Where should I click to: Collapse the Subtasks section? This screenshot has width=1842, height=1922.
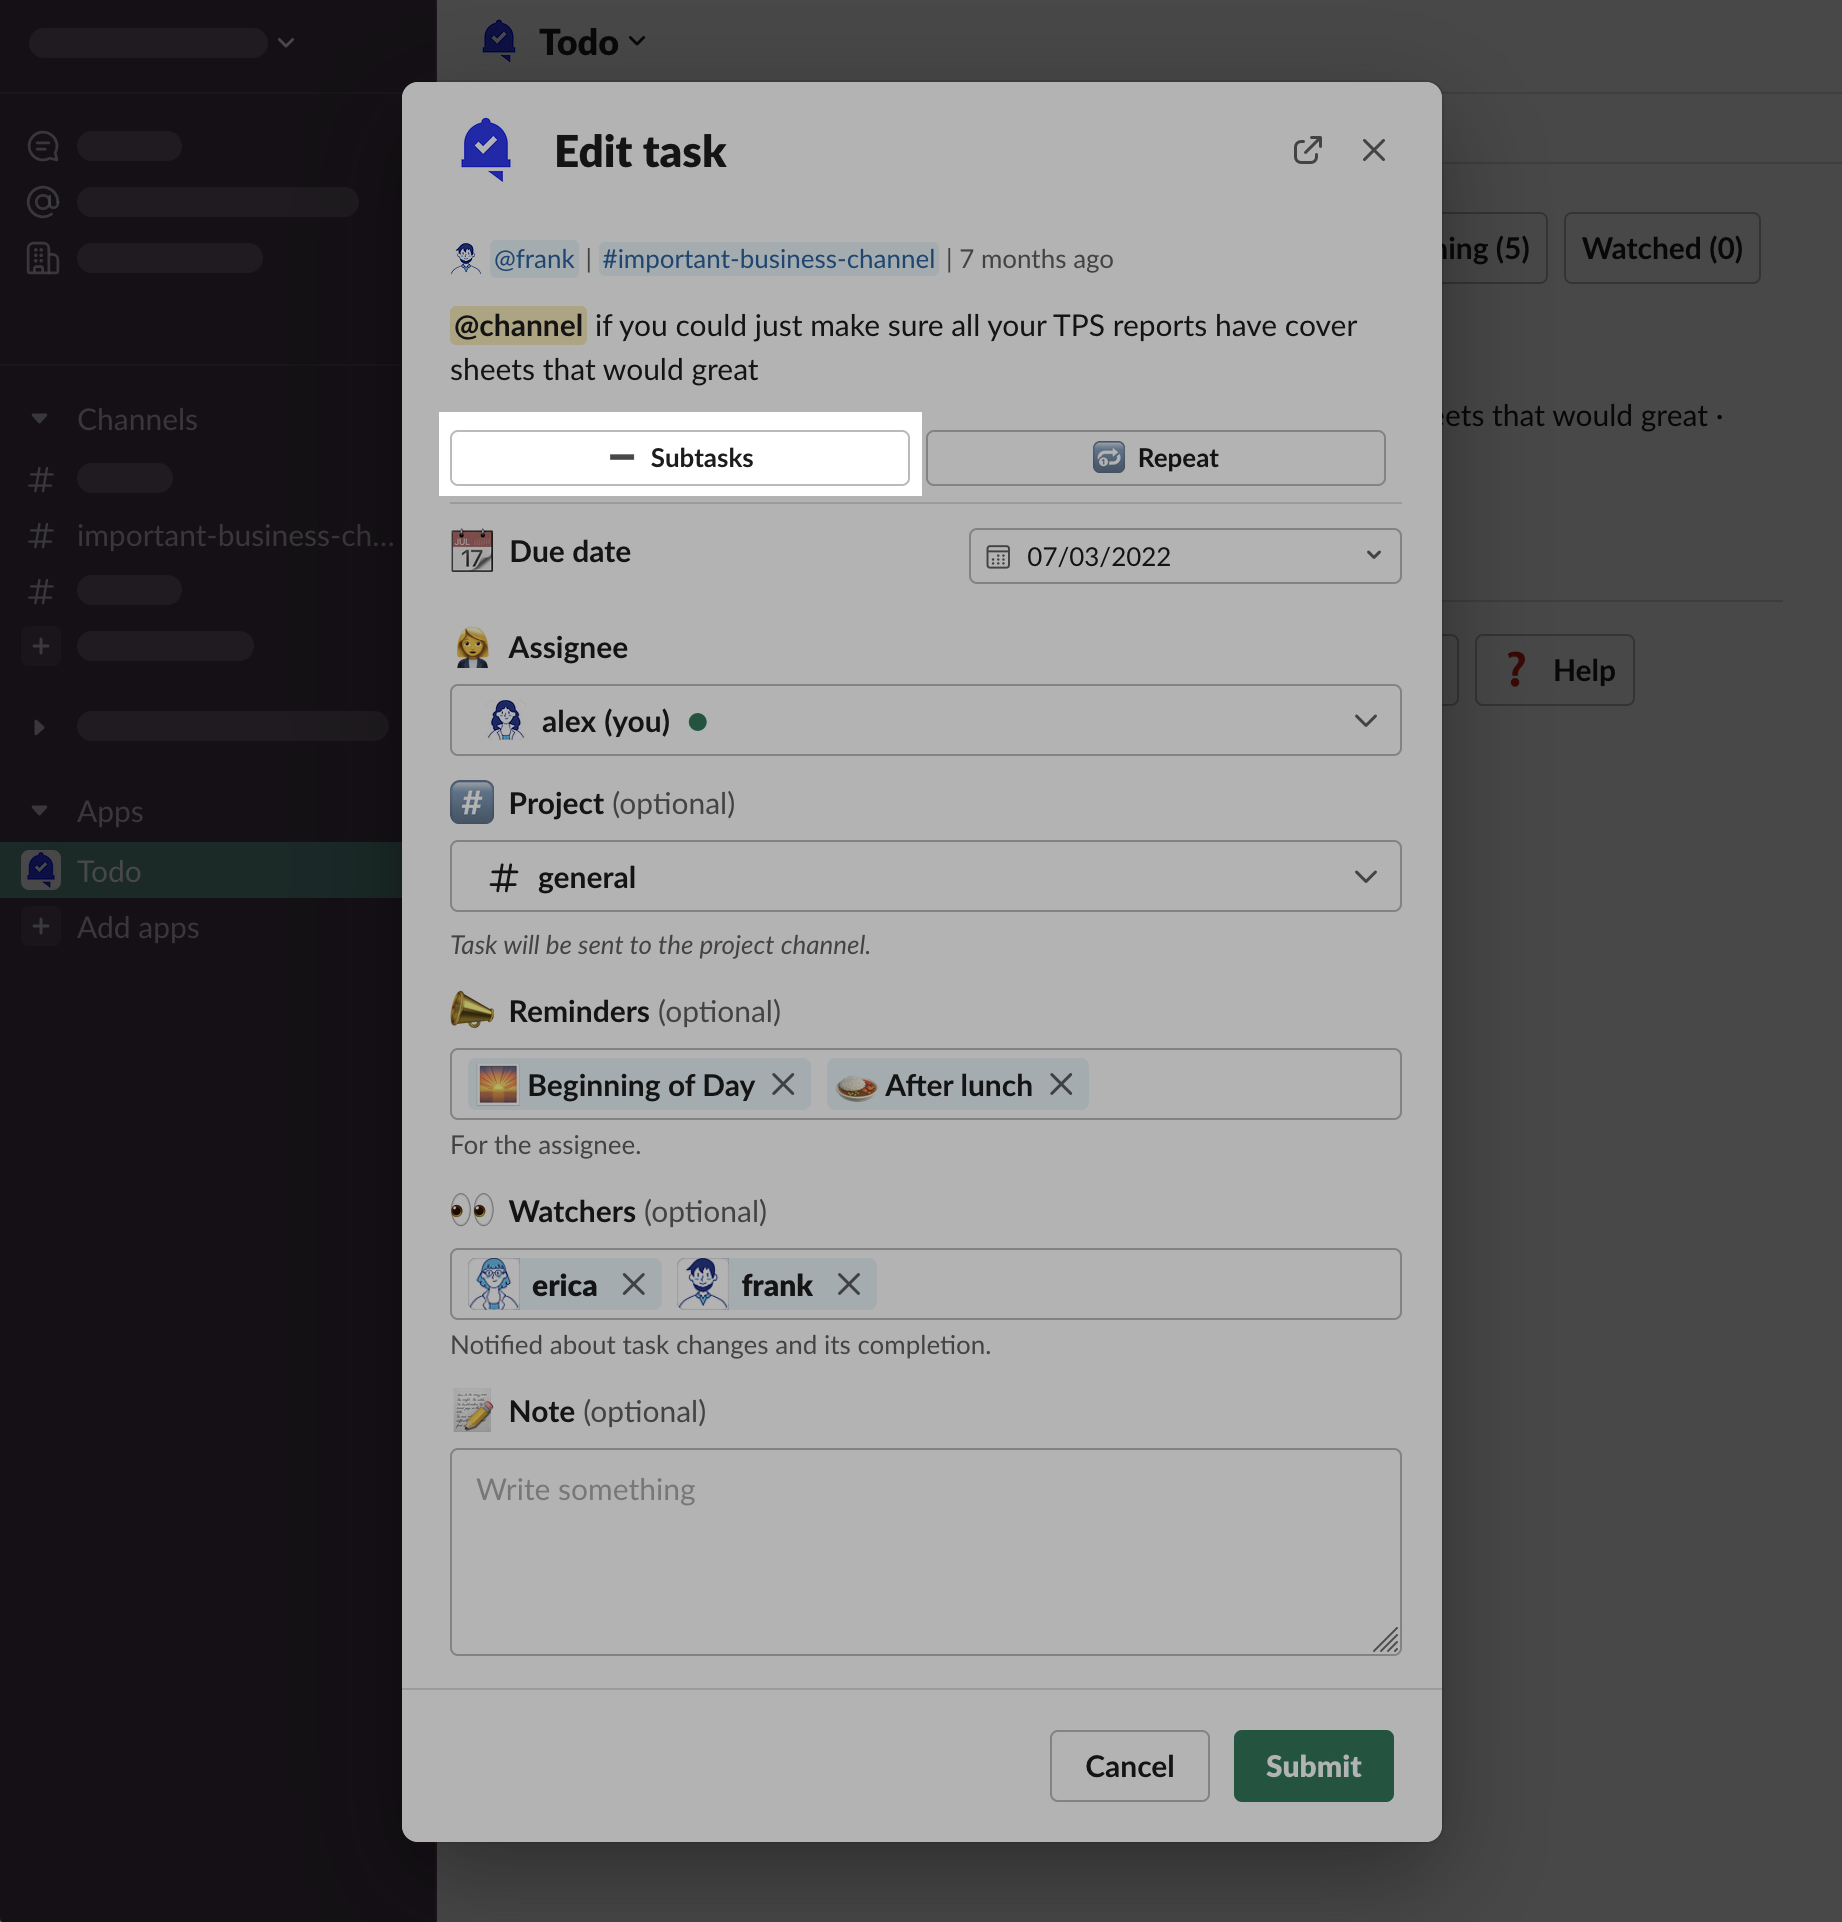680,458
